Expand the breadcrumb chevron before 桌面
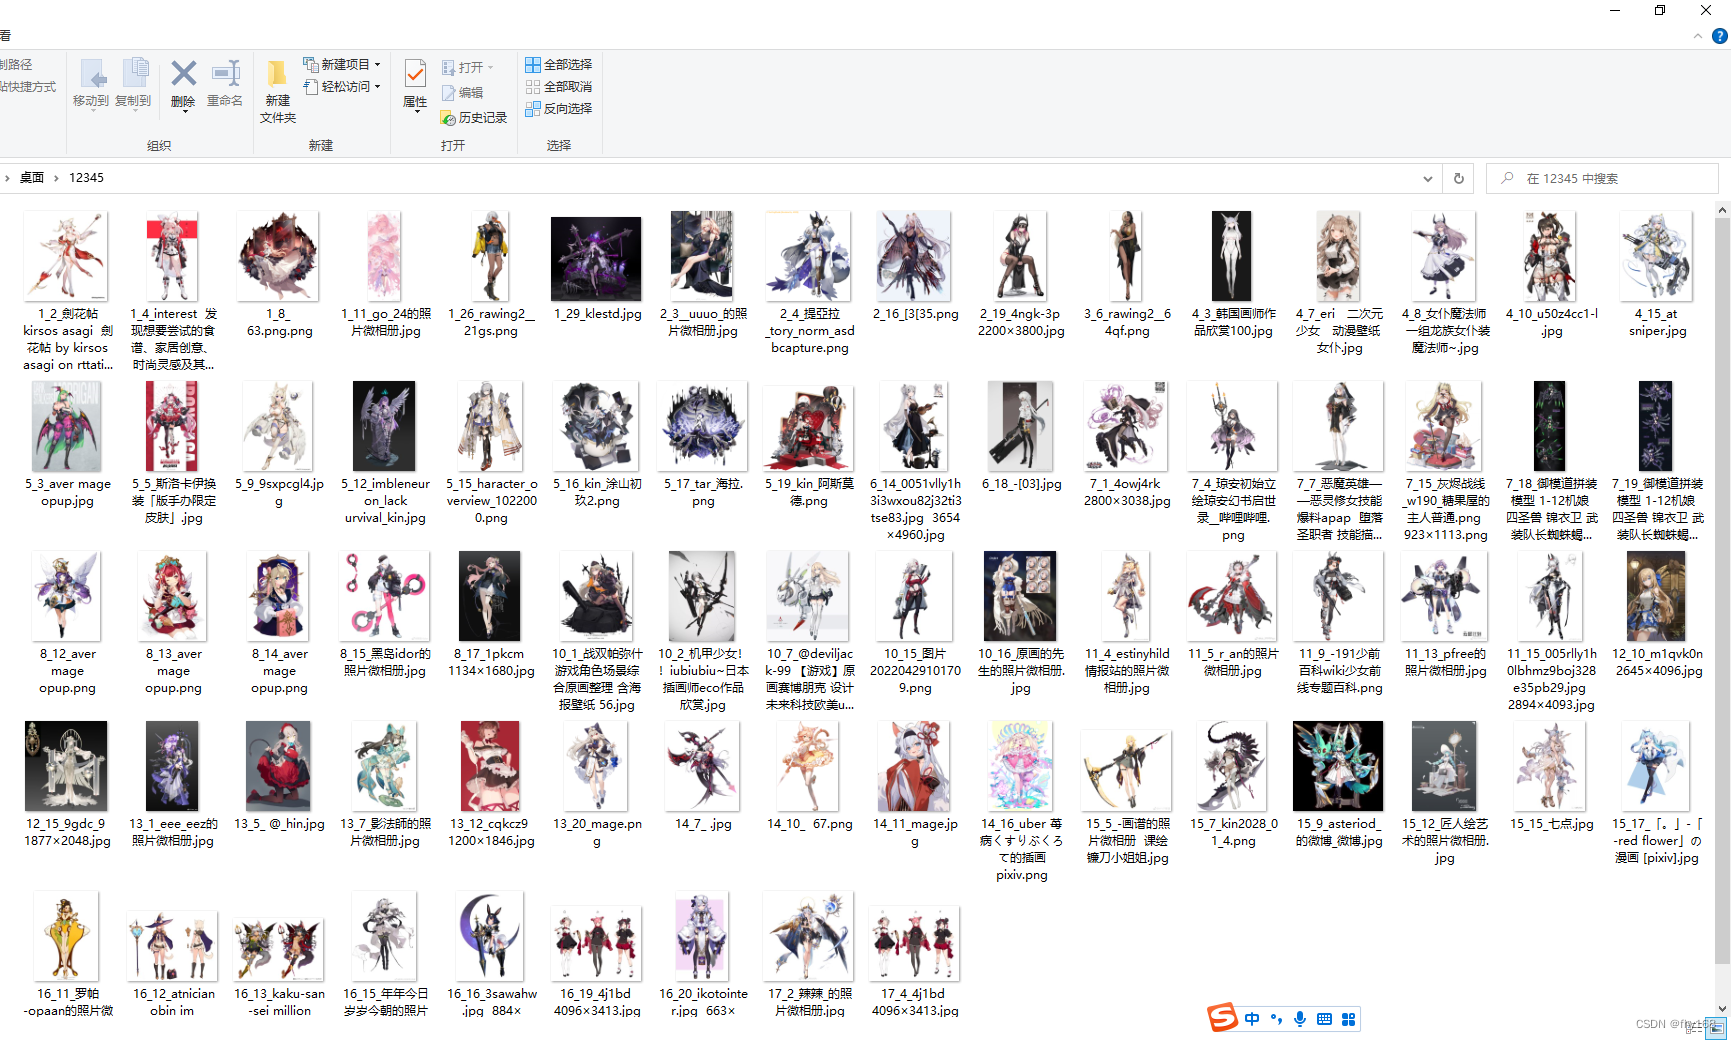 point(7,178)
